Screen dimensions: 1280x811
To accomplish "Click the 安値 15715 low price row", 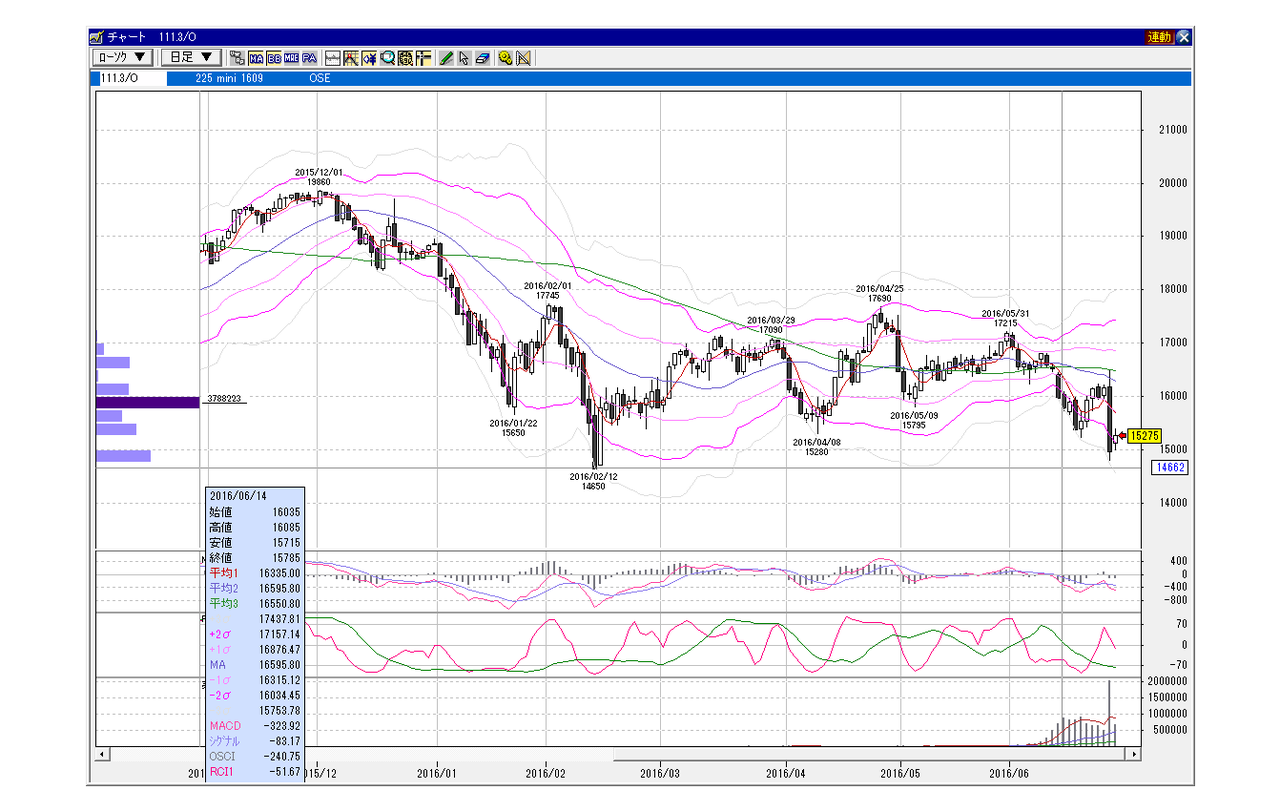I will coord(253,543).
